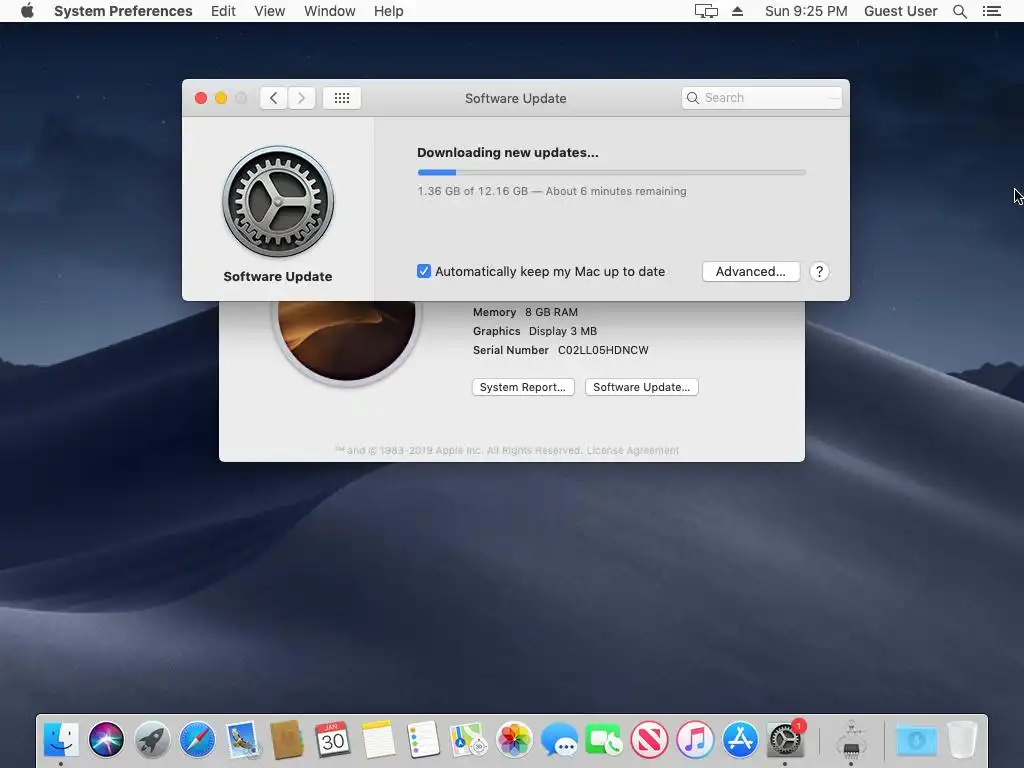Open the System Preferences menu
The height and width of the screenshot is (768, 1024).
[x=123, y=11]
